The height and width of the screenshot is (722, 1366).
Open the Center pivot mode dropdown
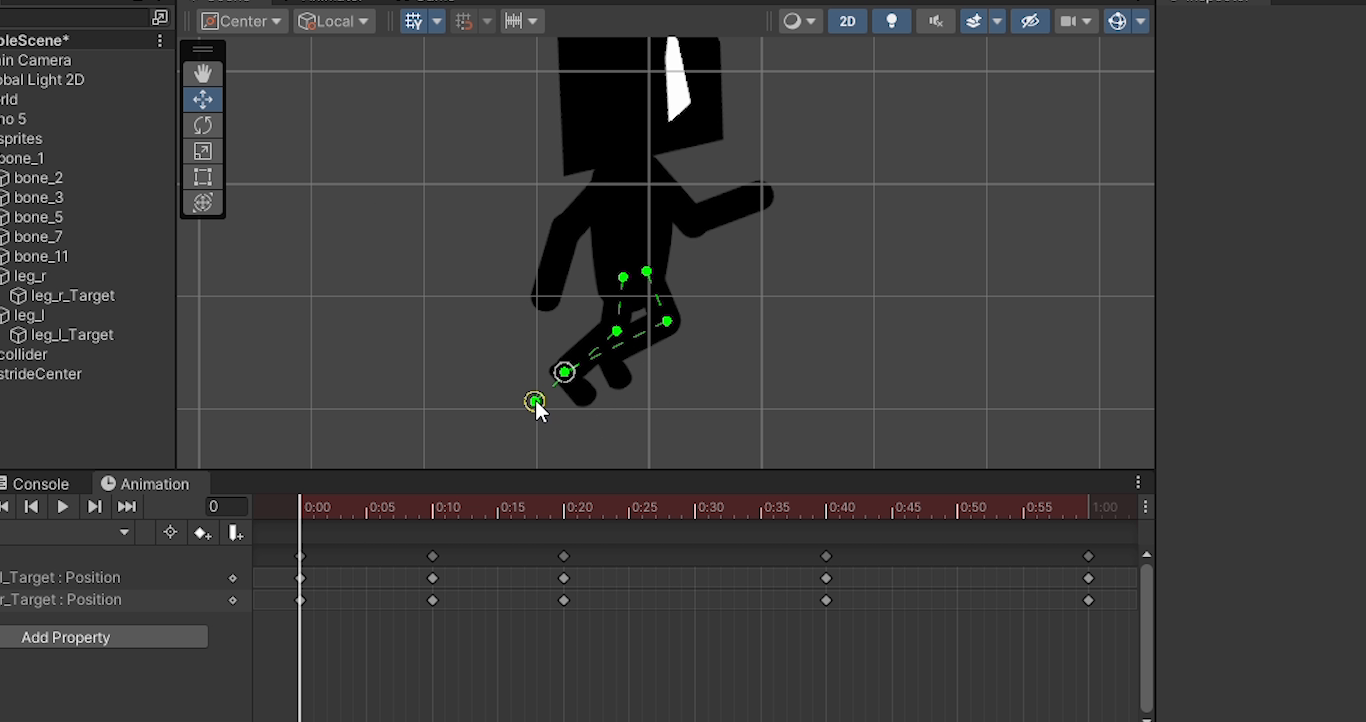[x=242, y=21]
